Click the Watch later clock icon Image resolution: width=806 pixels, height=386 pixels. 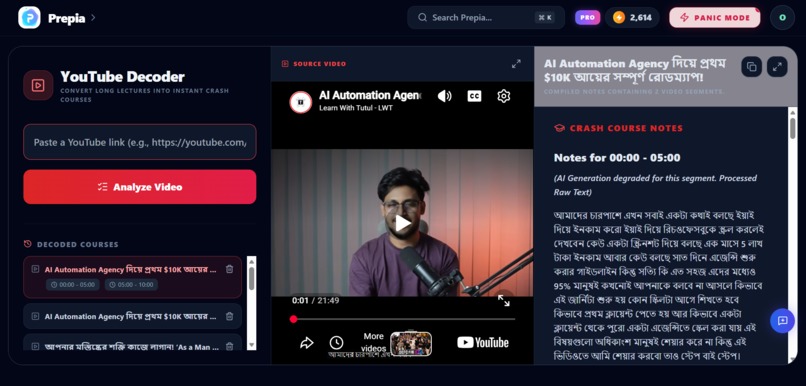click(x=336, y=343)
